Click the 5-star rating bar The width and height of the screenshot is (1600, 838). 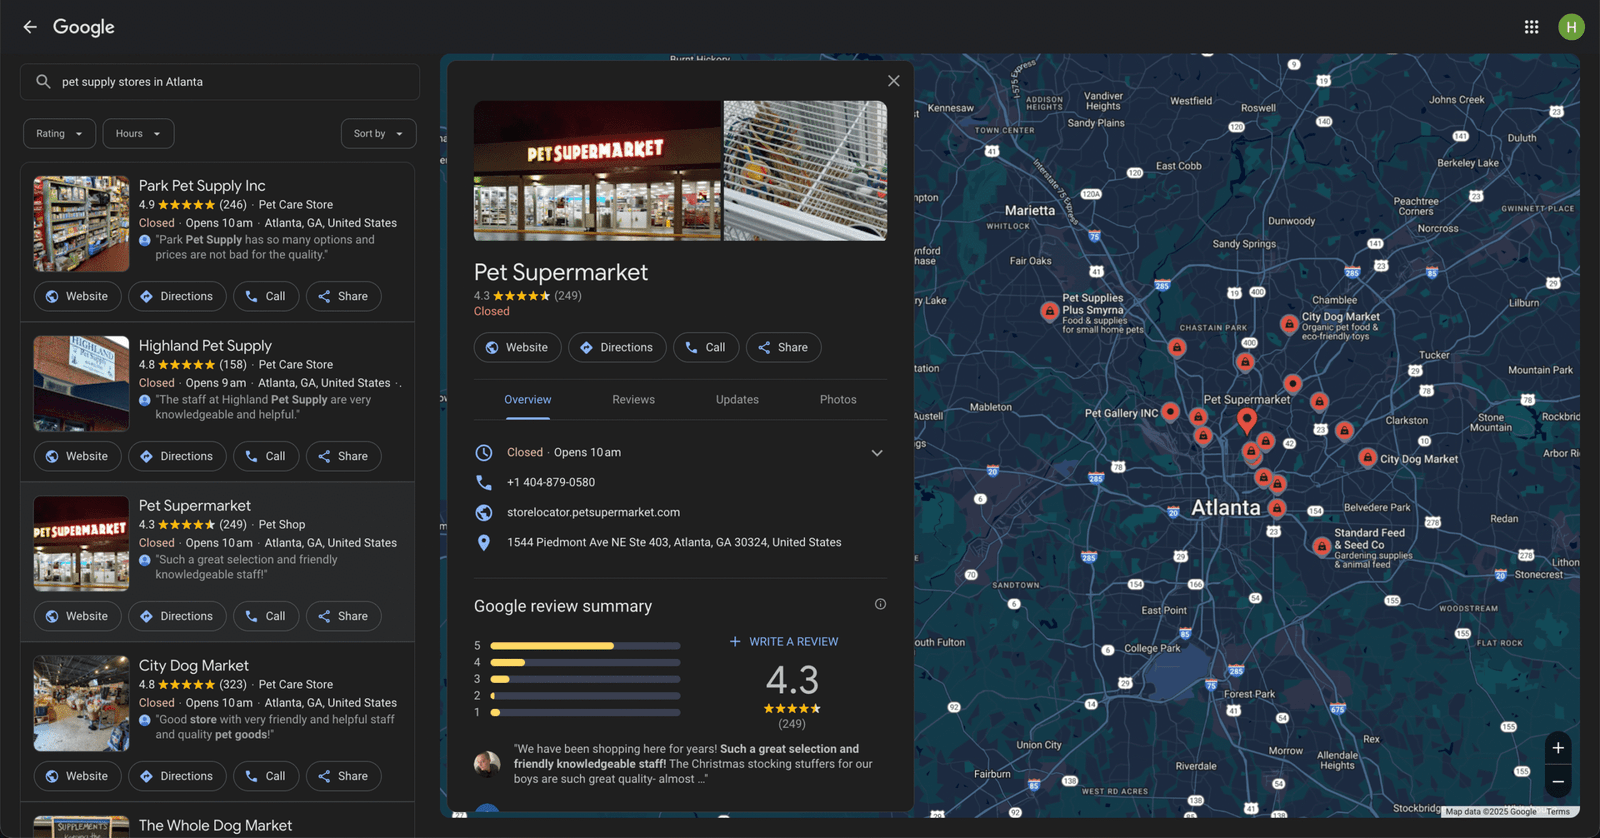(x=585, y=646)
